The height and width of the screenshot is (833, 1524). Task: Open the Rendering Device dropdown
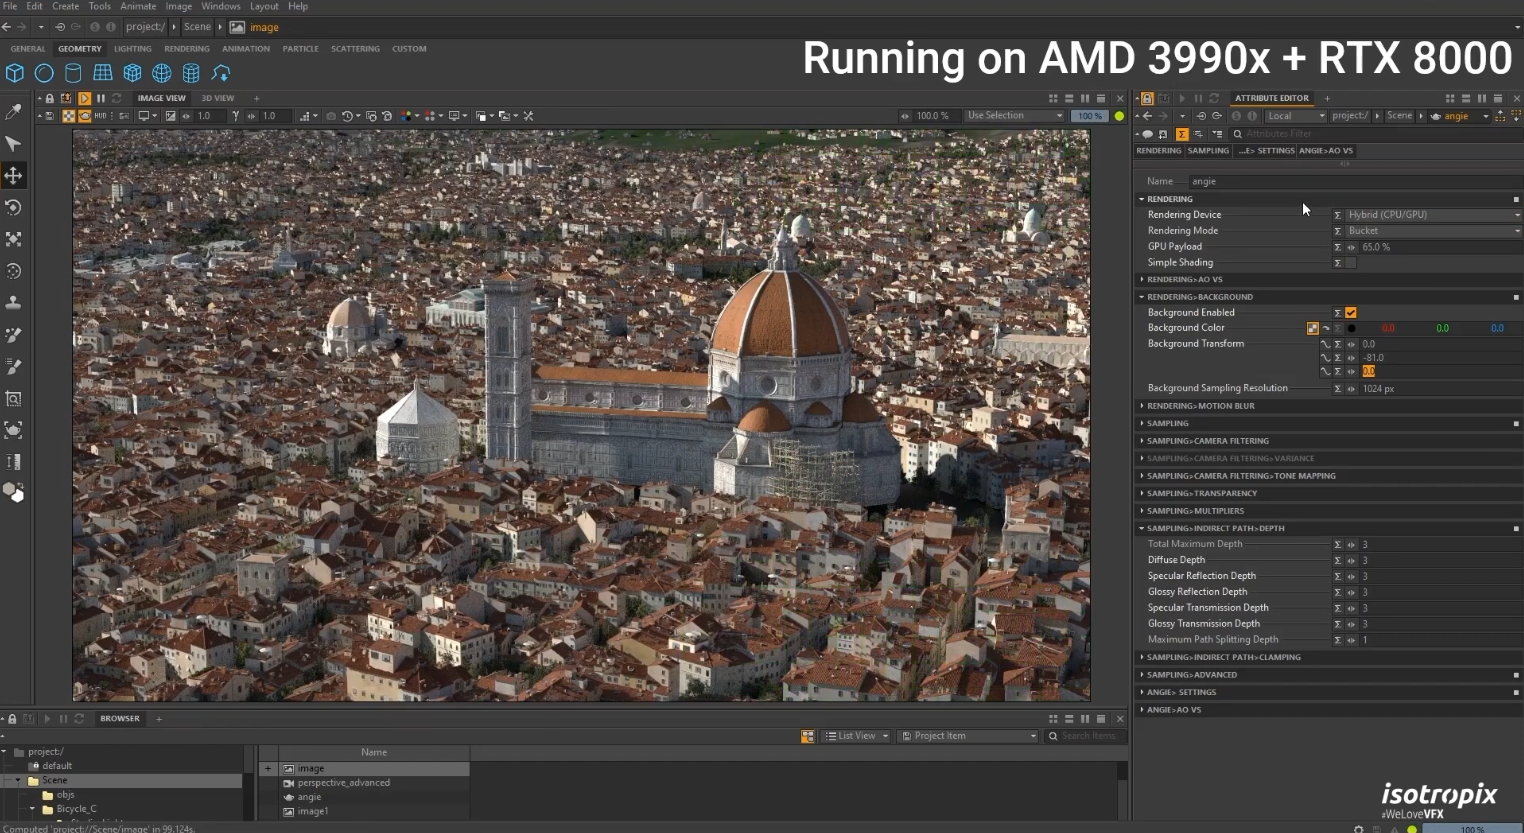pos(1433,215)
